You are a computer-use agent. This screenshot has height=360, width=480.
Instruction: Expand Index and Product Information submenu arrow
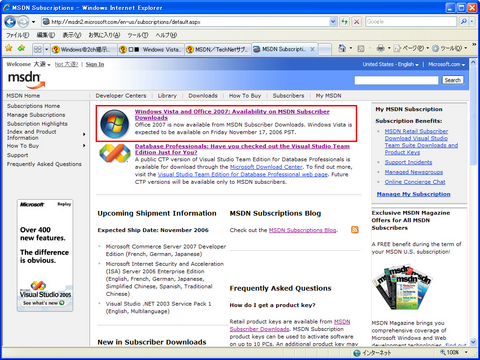(x=84, y=134)
